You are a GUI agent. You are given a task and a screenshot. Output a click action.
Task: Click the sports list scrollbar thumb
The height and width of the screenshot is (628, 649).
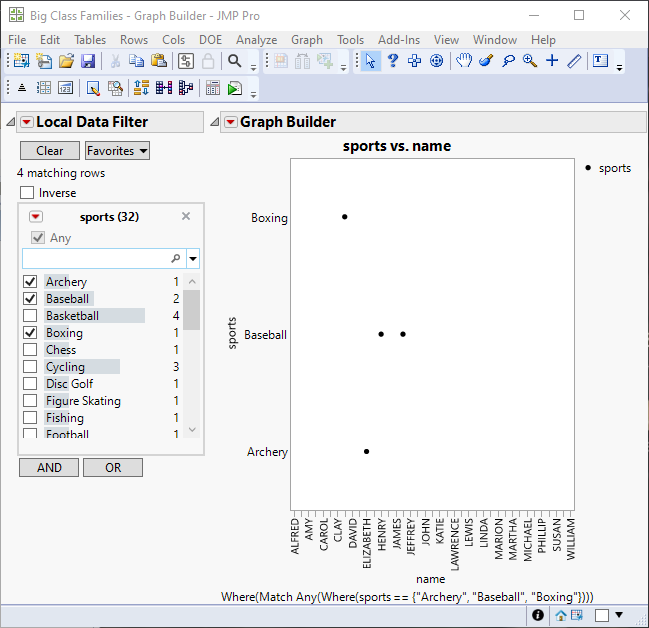tap(192, 310)
